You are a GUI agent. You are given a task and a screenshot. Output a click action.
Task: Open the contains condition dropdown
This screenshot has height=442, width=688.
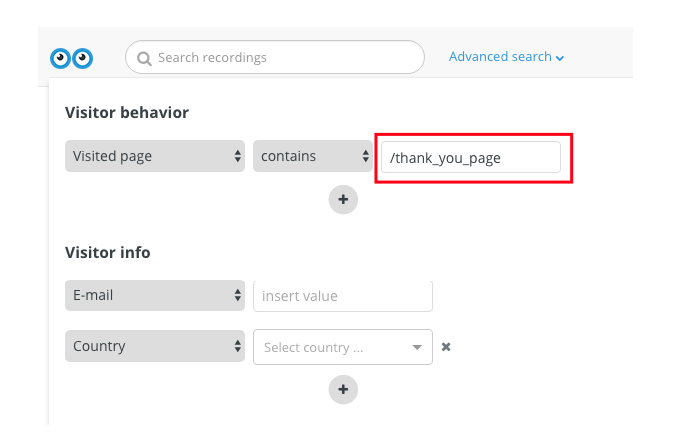point(313,156)
